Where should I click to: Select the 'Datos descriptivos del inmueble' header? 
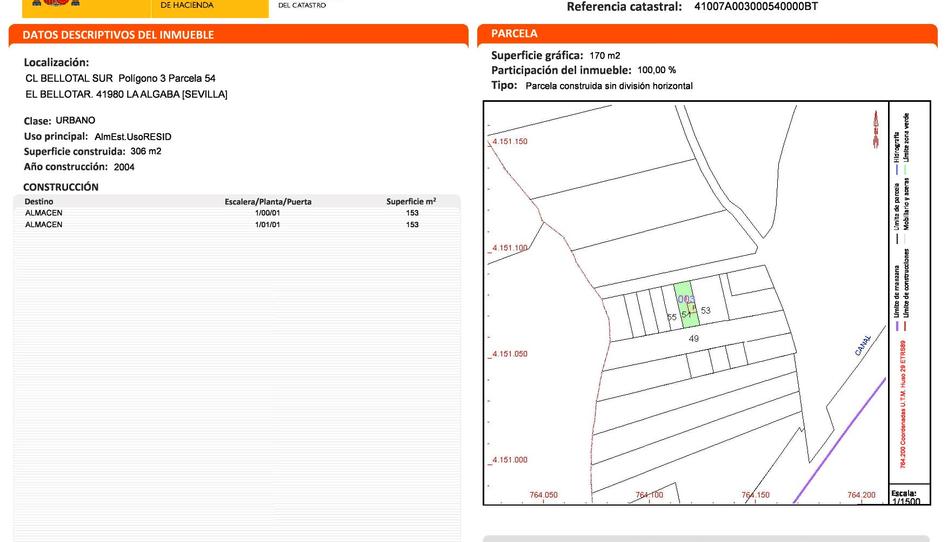click(118, 35)
